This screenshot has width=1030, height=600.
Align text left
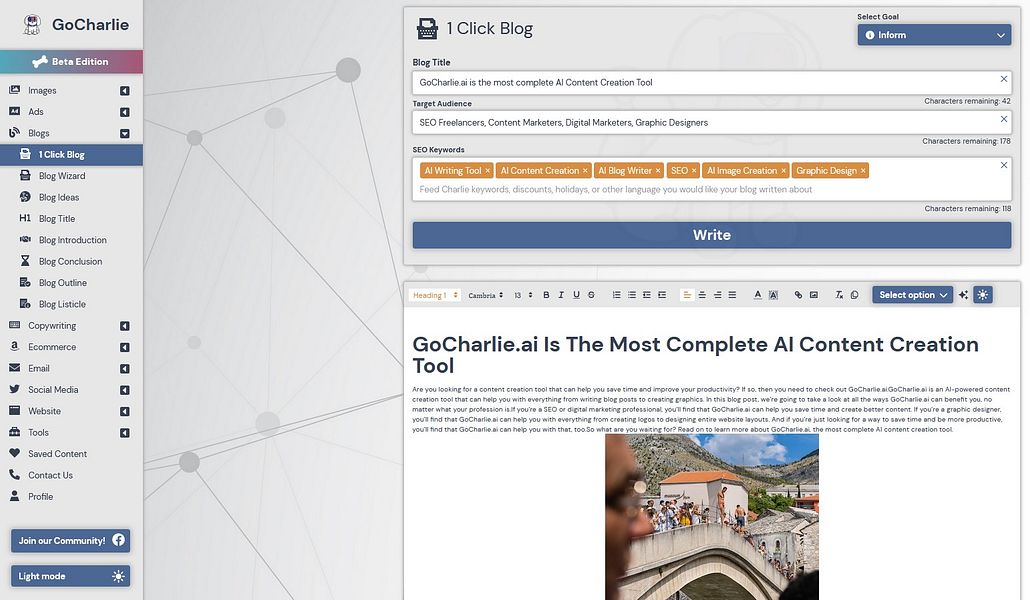point(687,295)
